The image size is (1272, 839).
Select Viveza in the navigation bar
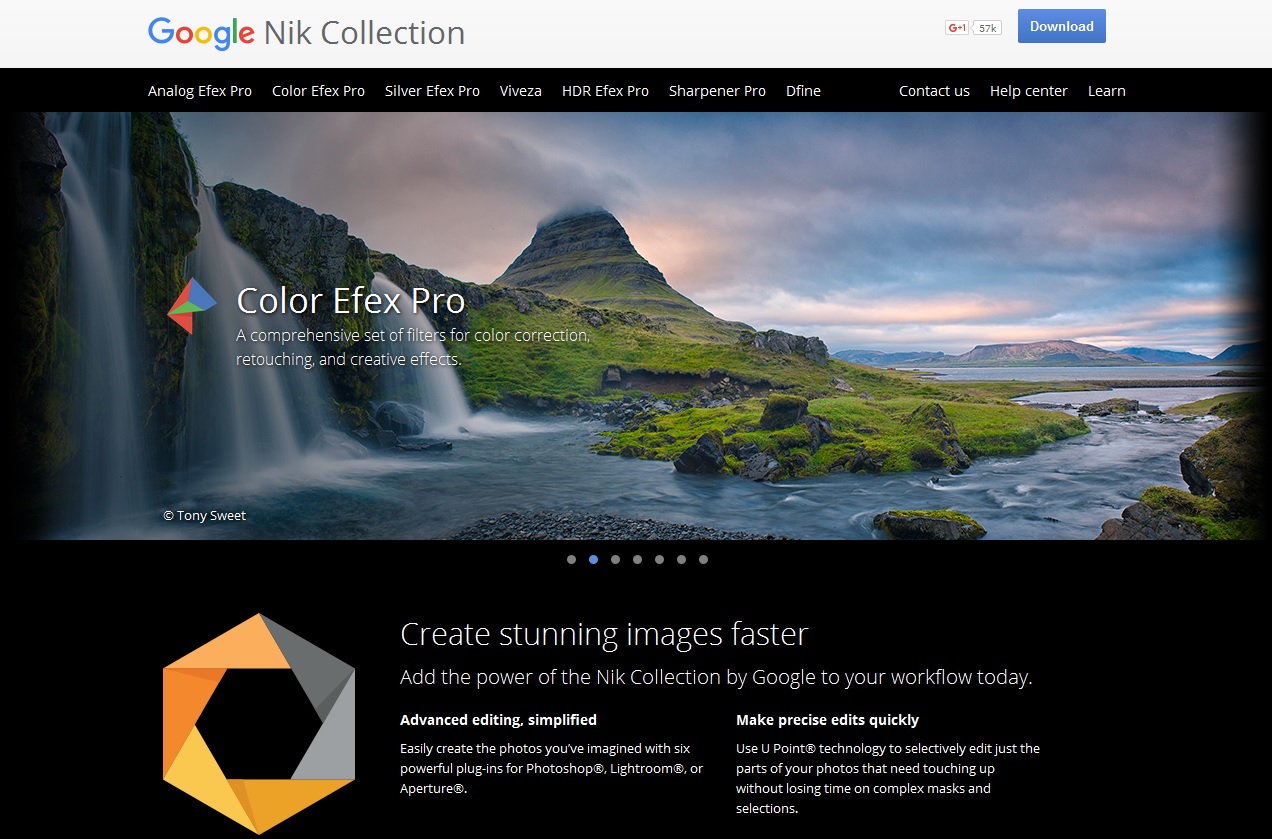[521, 91]
